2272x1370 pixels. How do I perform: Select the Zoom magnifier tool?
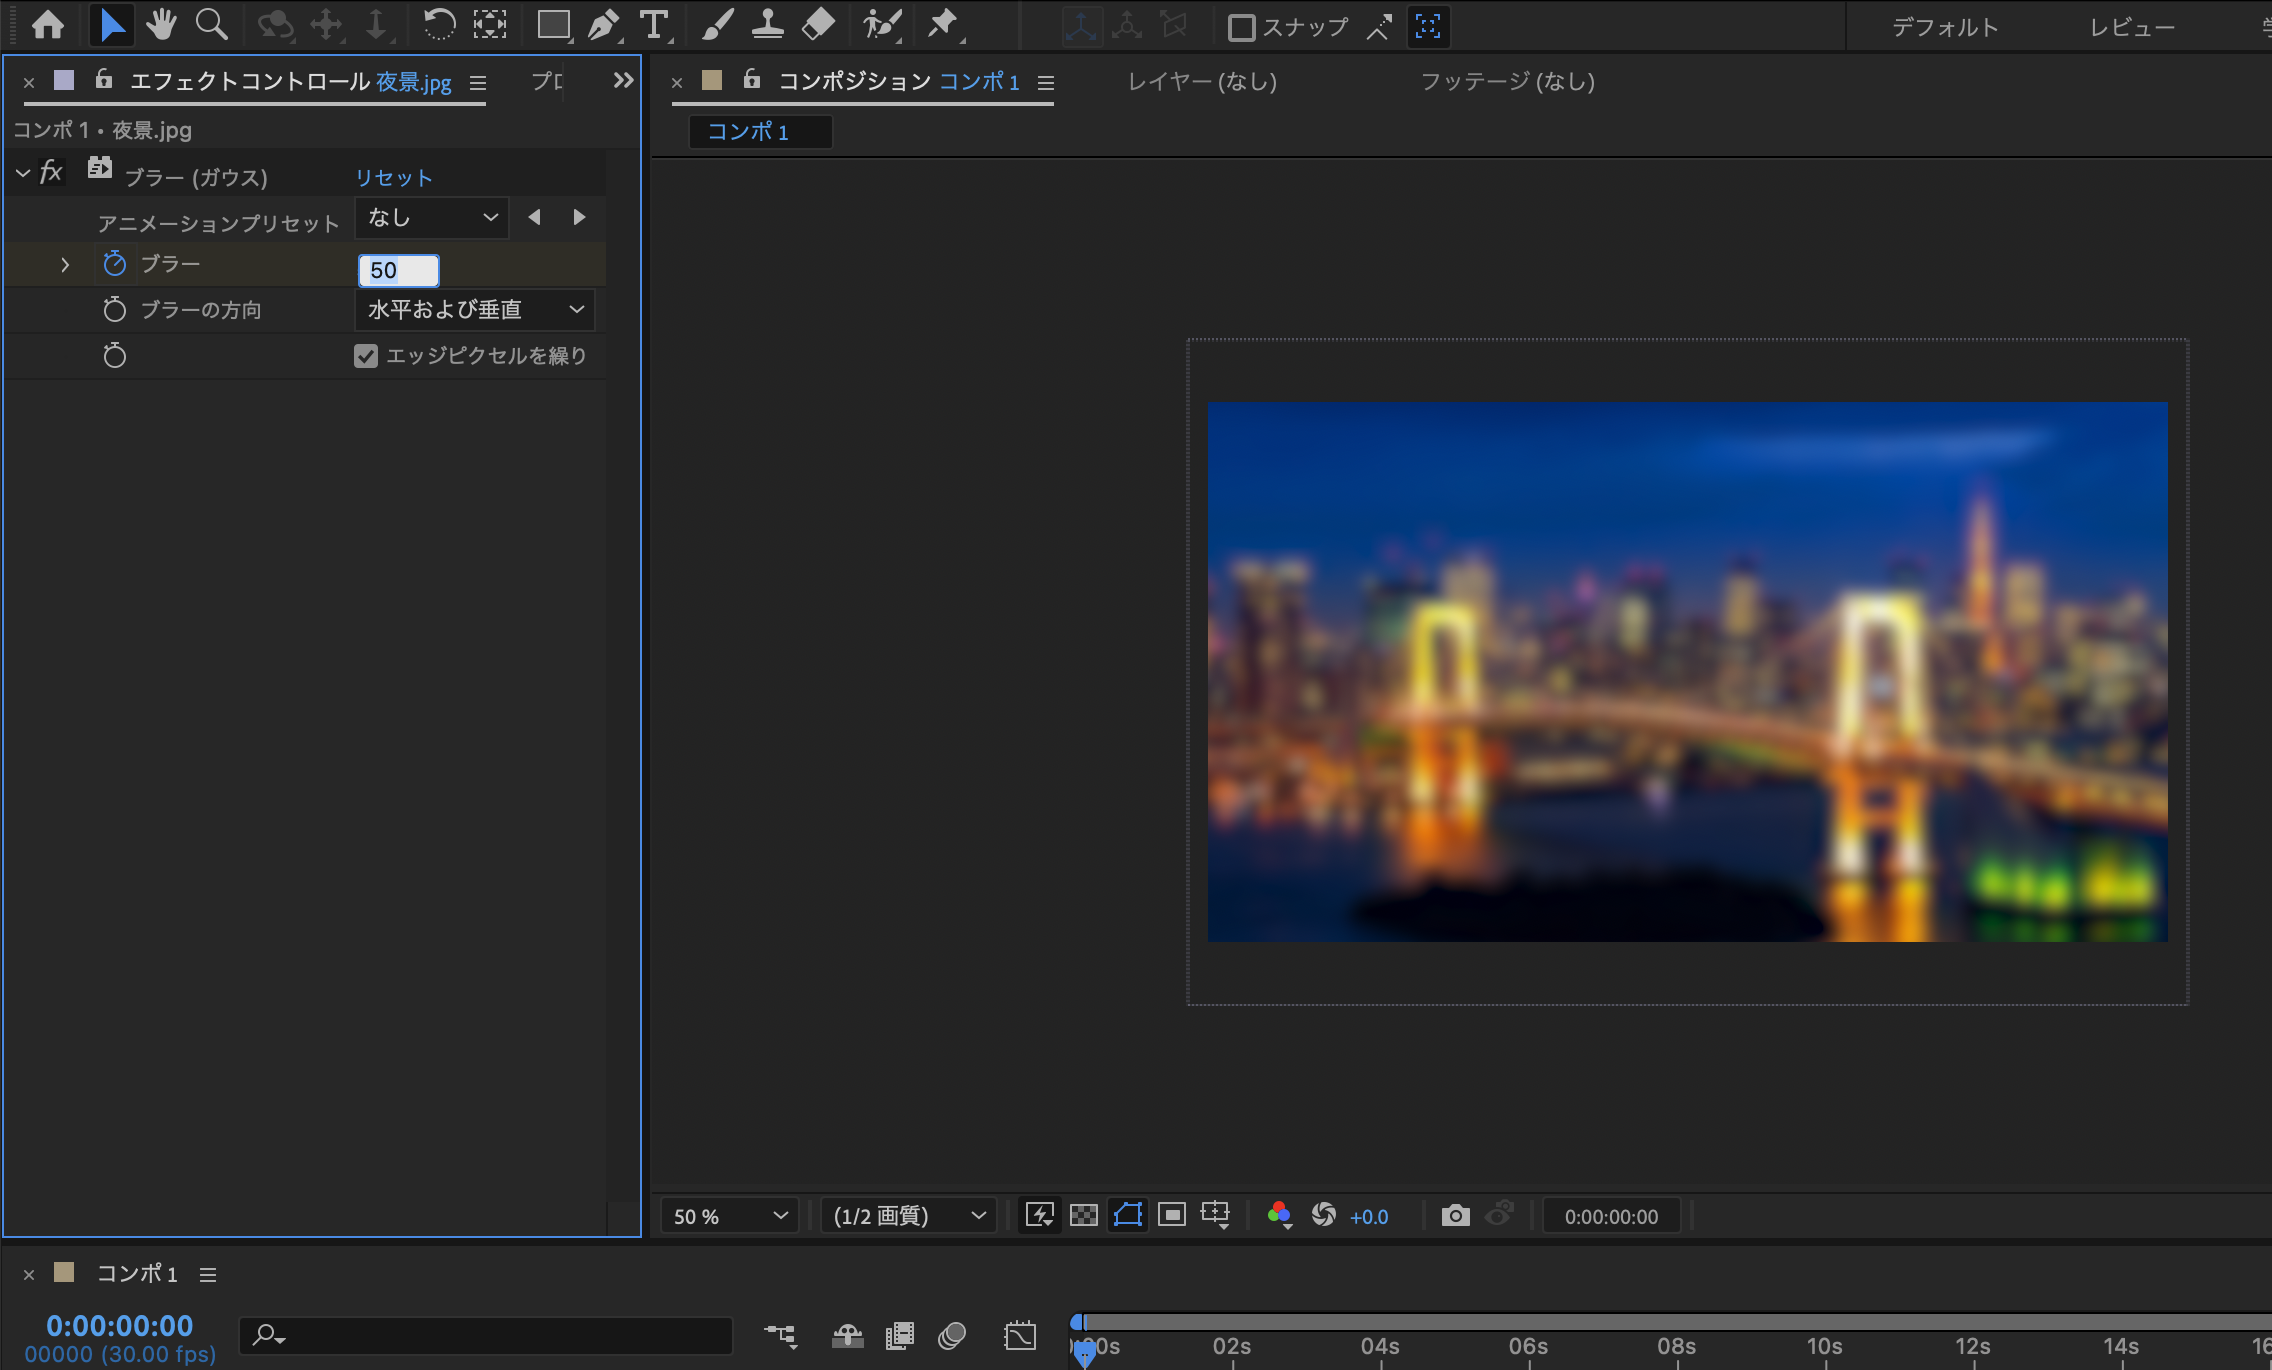tap(211, 25)
